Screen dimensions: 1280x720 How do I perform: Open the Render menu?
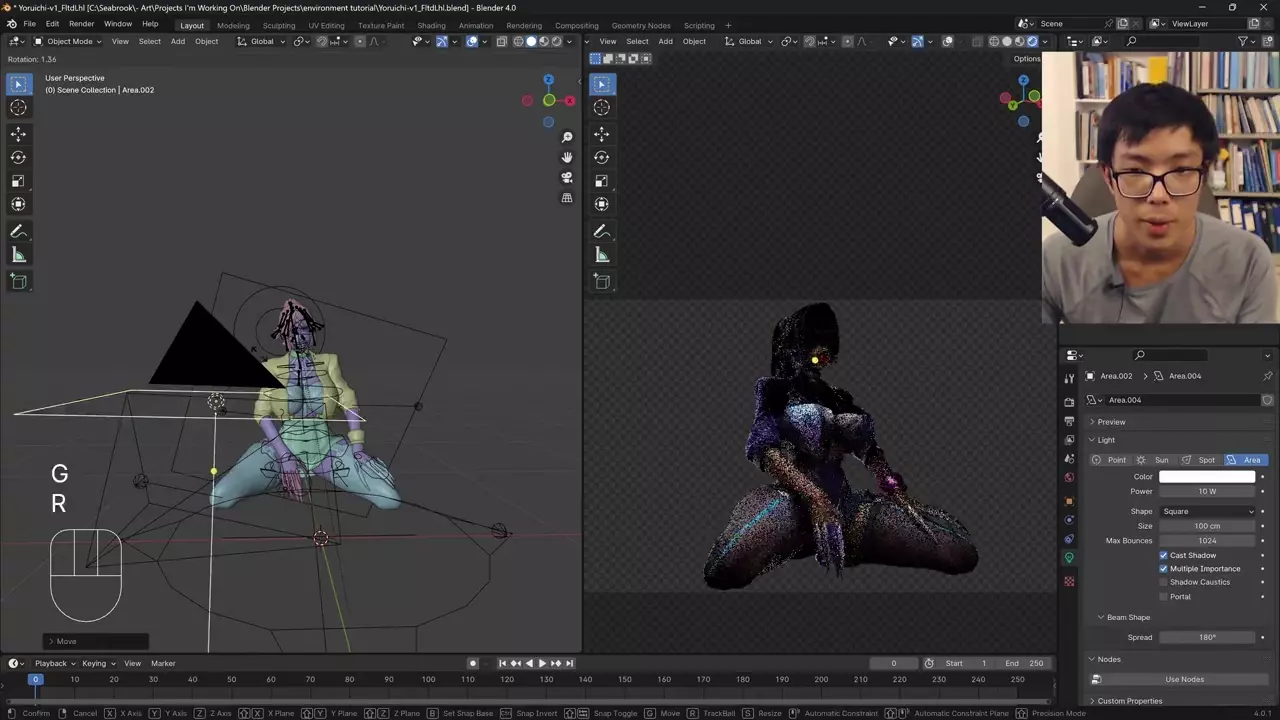tap(81, 24)
